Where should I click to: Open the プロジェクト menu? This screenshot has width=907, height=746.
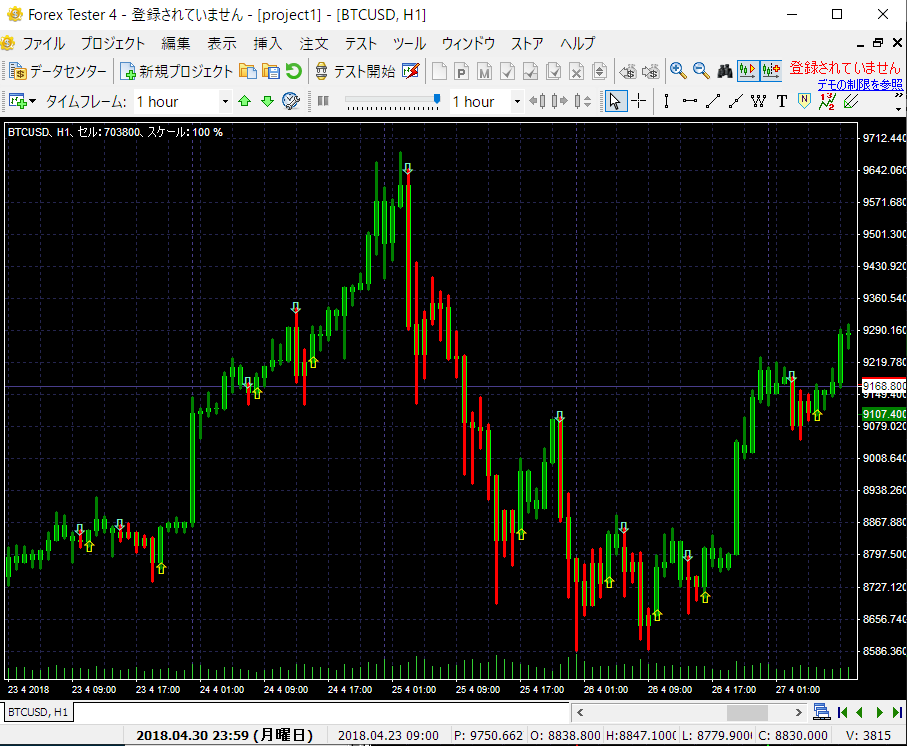[x=113, y=43]
